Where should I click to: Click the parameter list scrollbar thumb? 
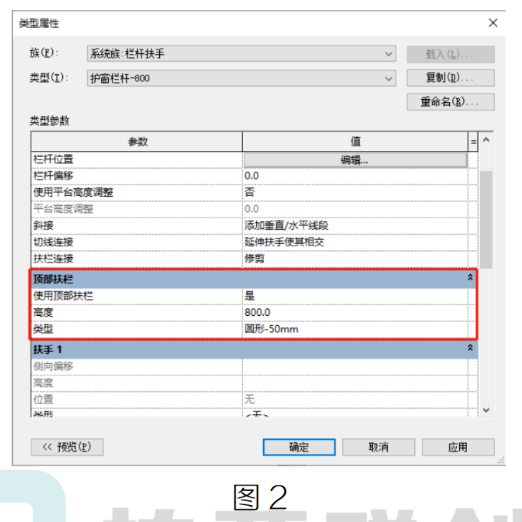pyautogui.click(x=486, y=220)
